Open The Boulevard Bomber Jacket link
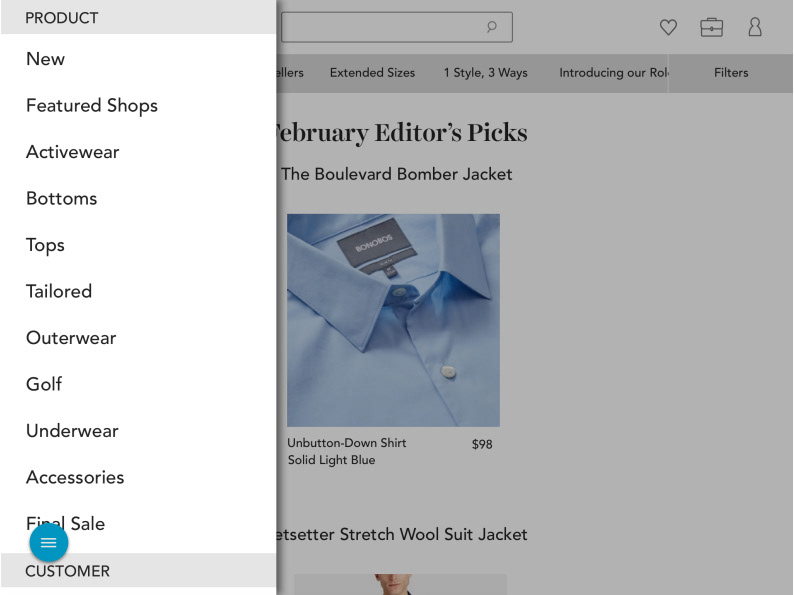The width and height of the screenshot is (794, 595). pos(396,174)
